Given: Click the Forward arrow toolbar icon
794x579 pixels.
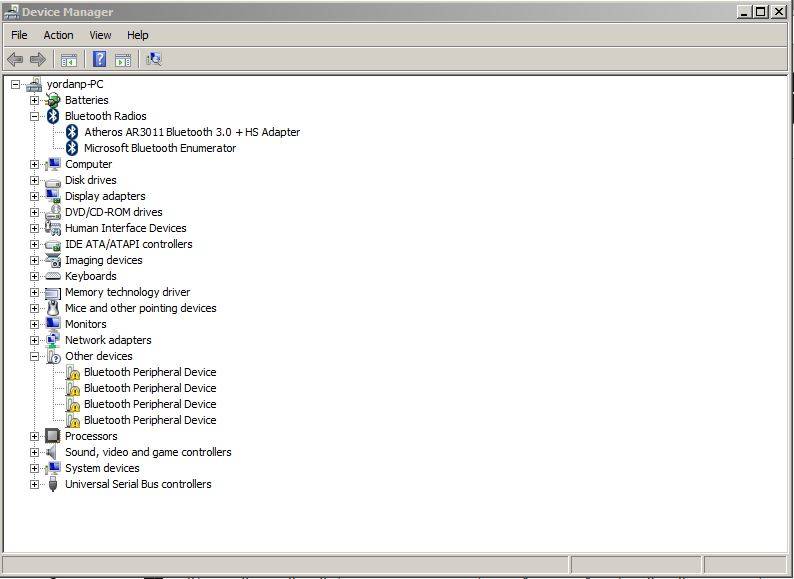Looking at the screenshot, I should (38, 59).
